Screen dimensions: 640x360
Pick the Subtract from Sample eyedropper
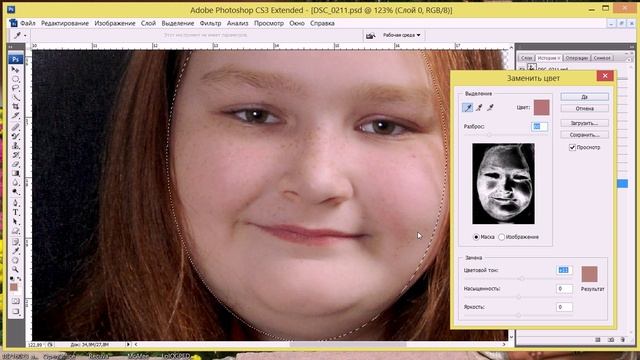[490, 107]
